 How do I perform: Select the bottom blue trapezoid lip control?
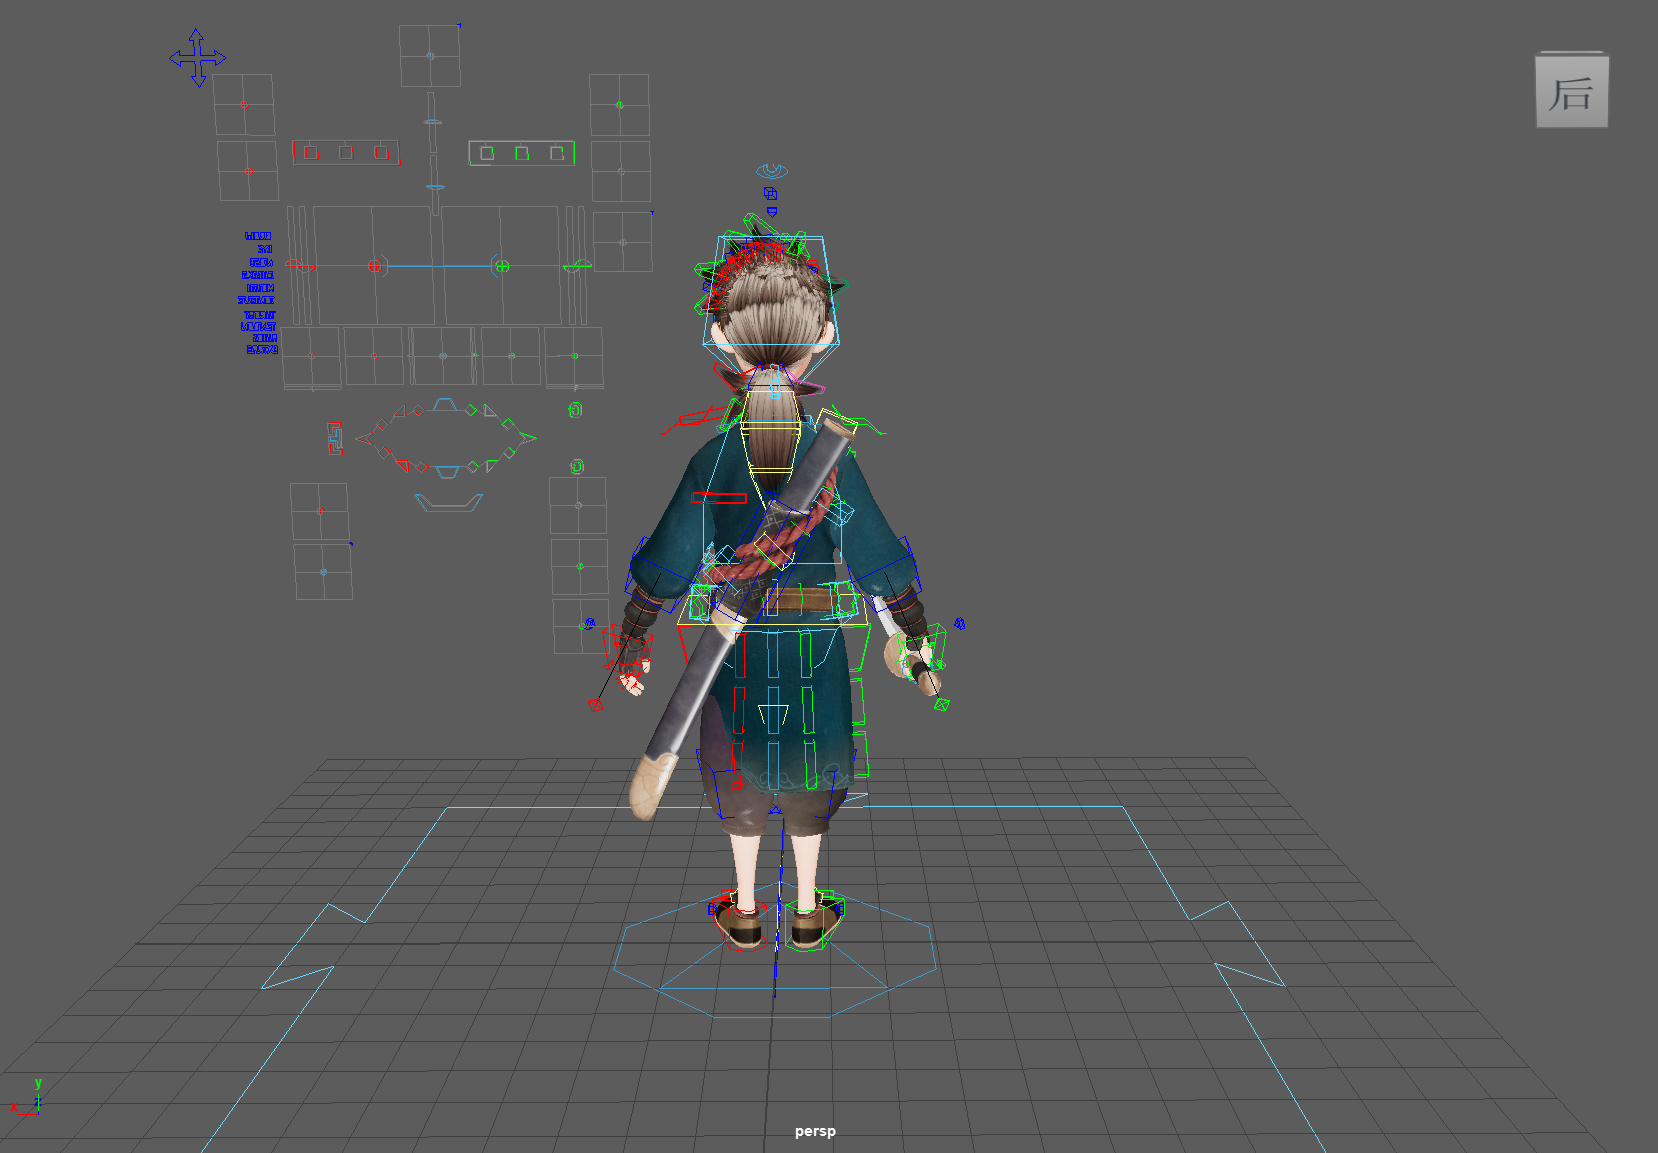[447, 471]
